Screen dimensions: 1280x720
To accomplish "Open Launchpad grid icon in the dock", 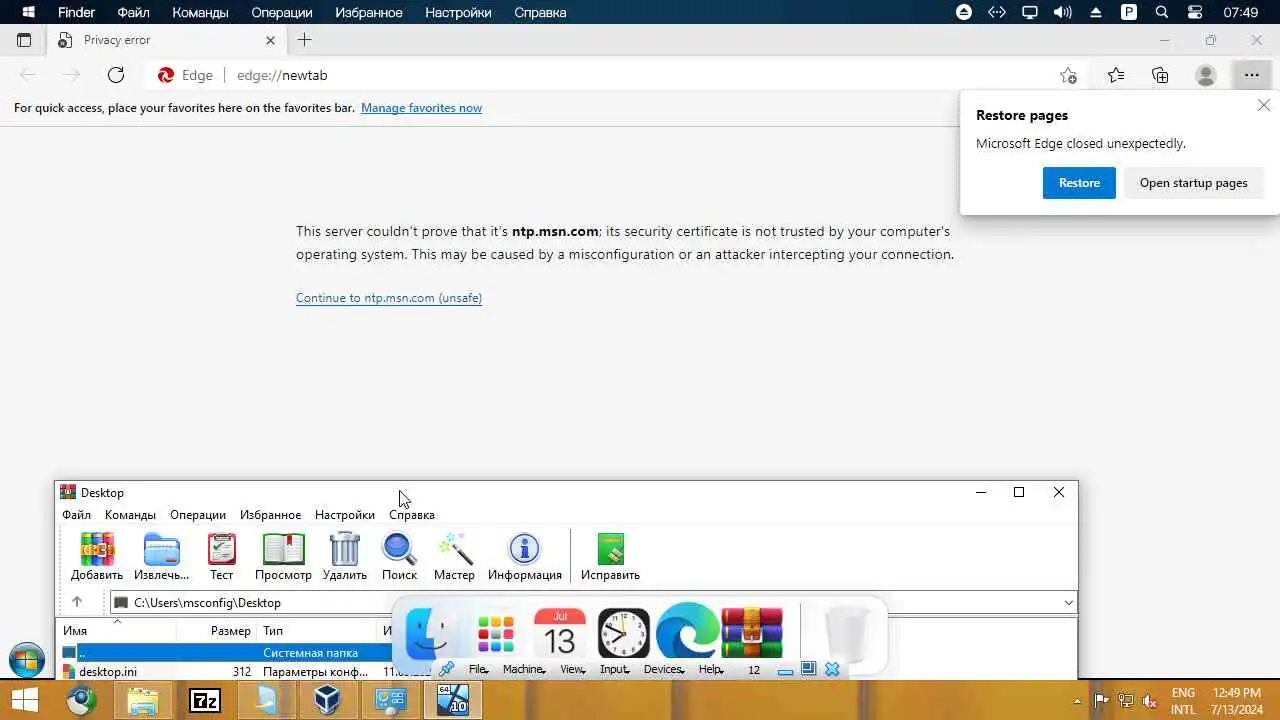I will click(495, 633).
